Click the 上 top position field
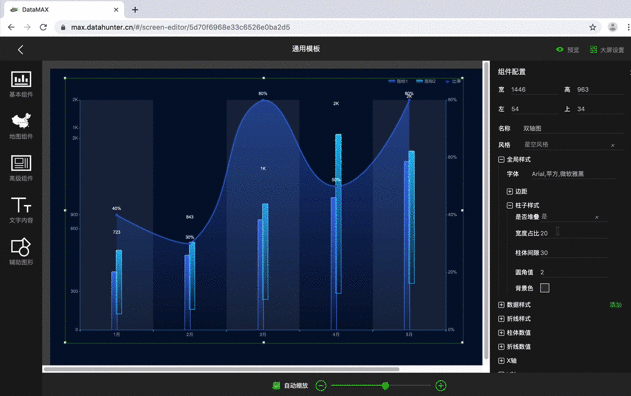 (600, 109)
